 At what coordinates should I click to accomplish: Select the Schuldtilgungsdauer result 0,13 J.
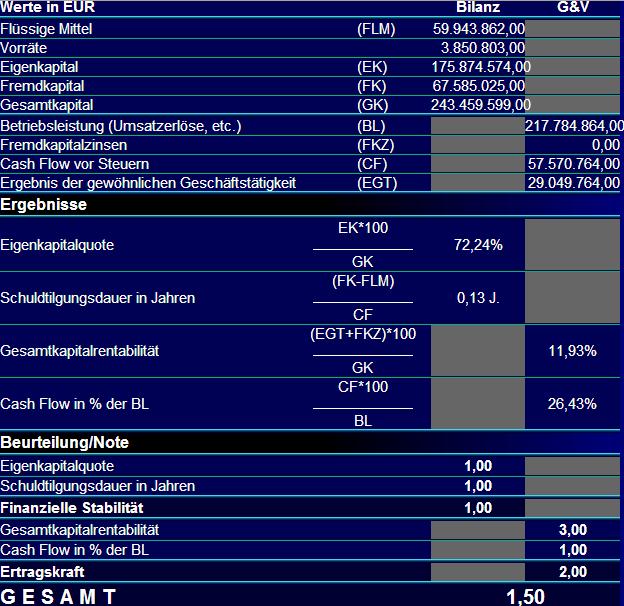coord(478,298)
